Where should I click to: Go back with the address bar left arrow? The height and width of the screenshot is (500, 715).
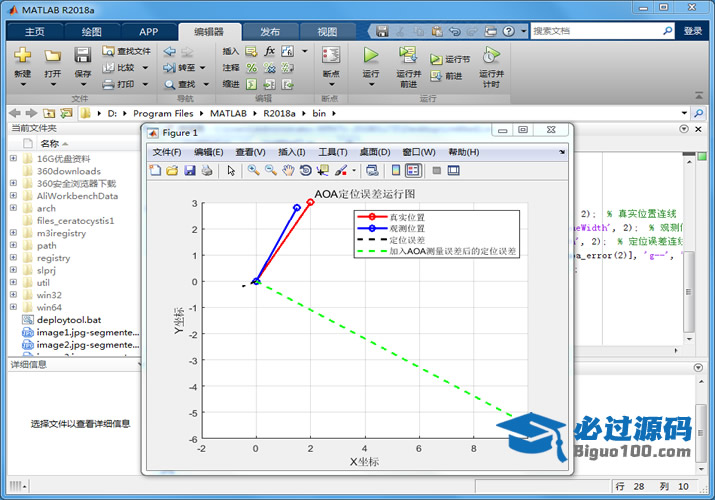coord(15,113)
